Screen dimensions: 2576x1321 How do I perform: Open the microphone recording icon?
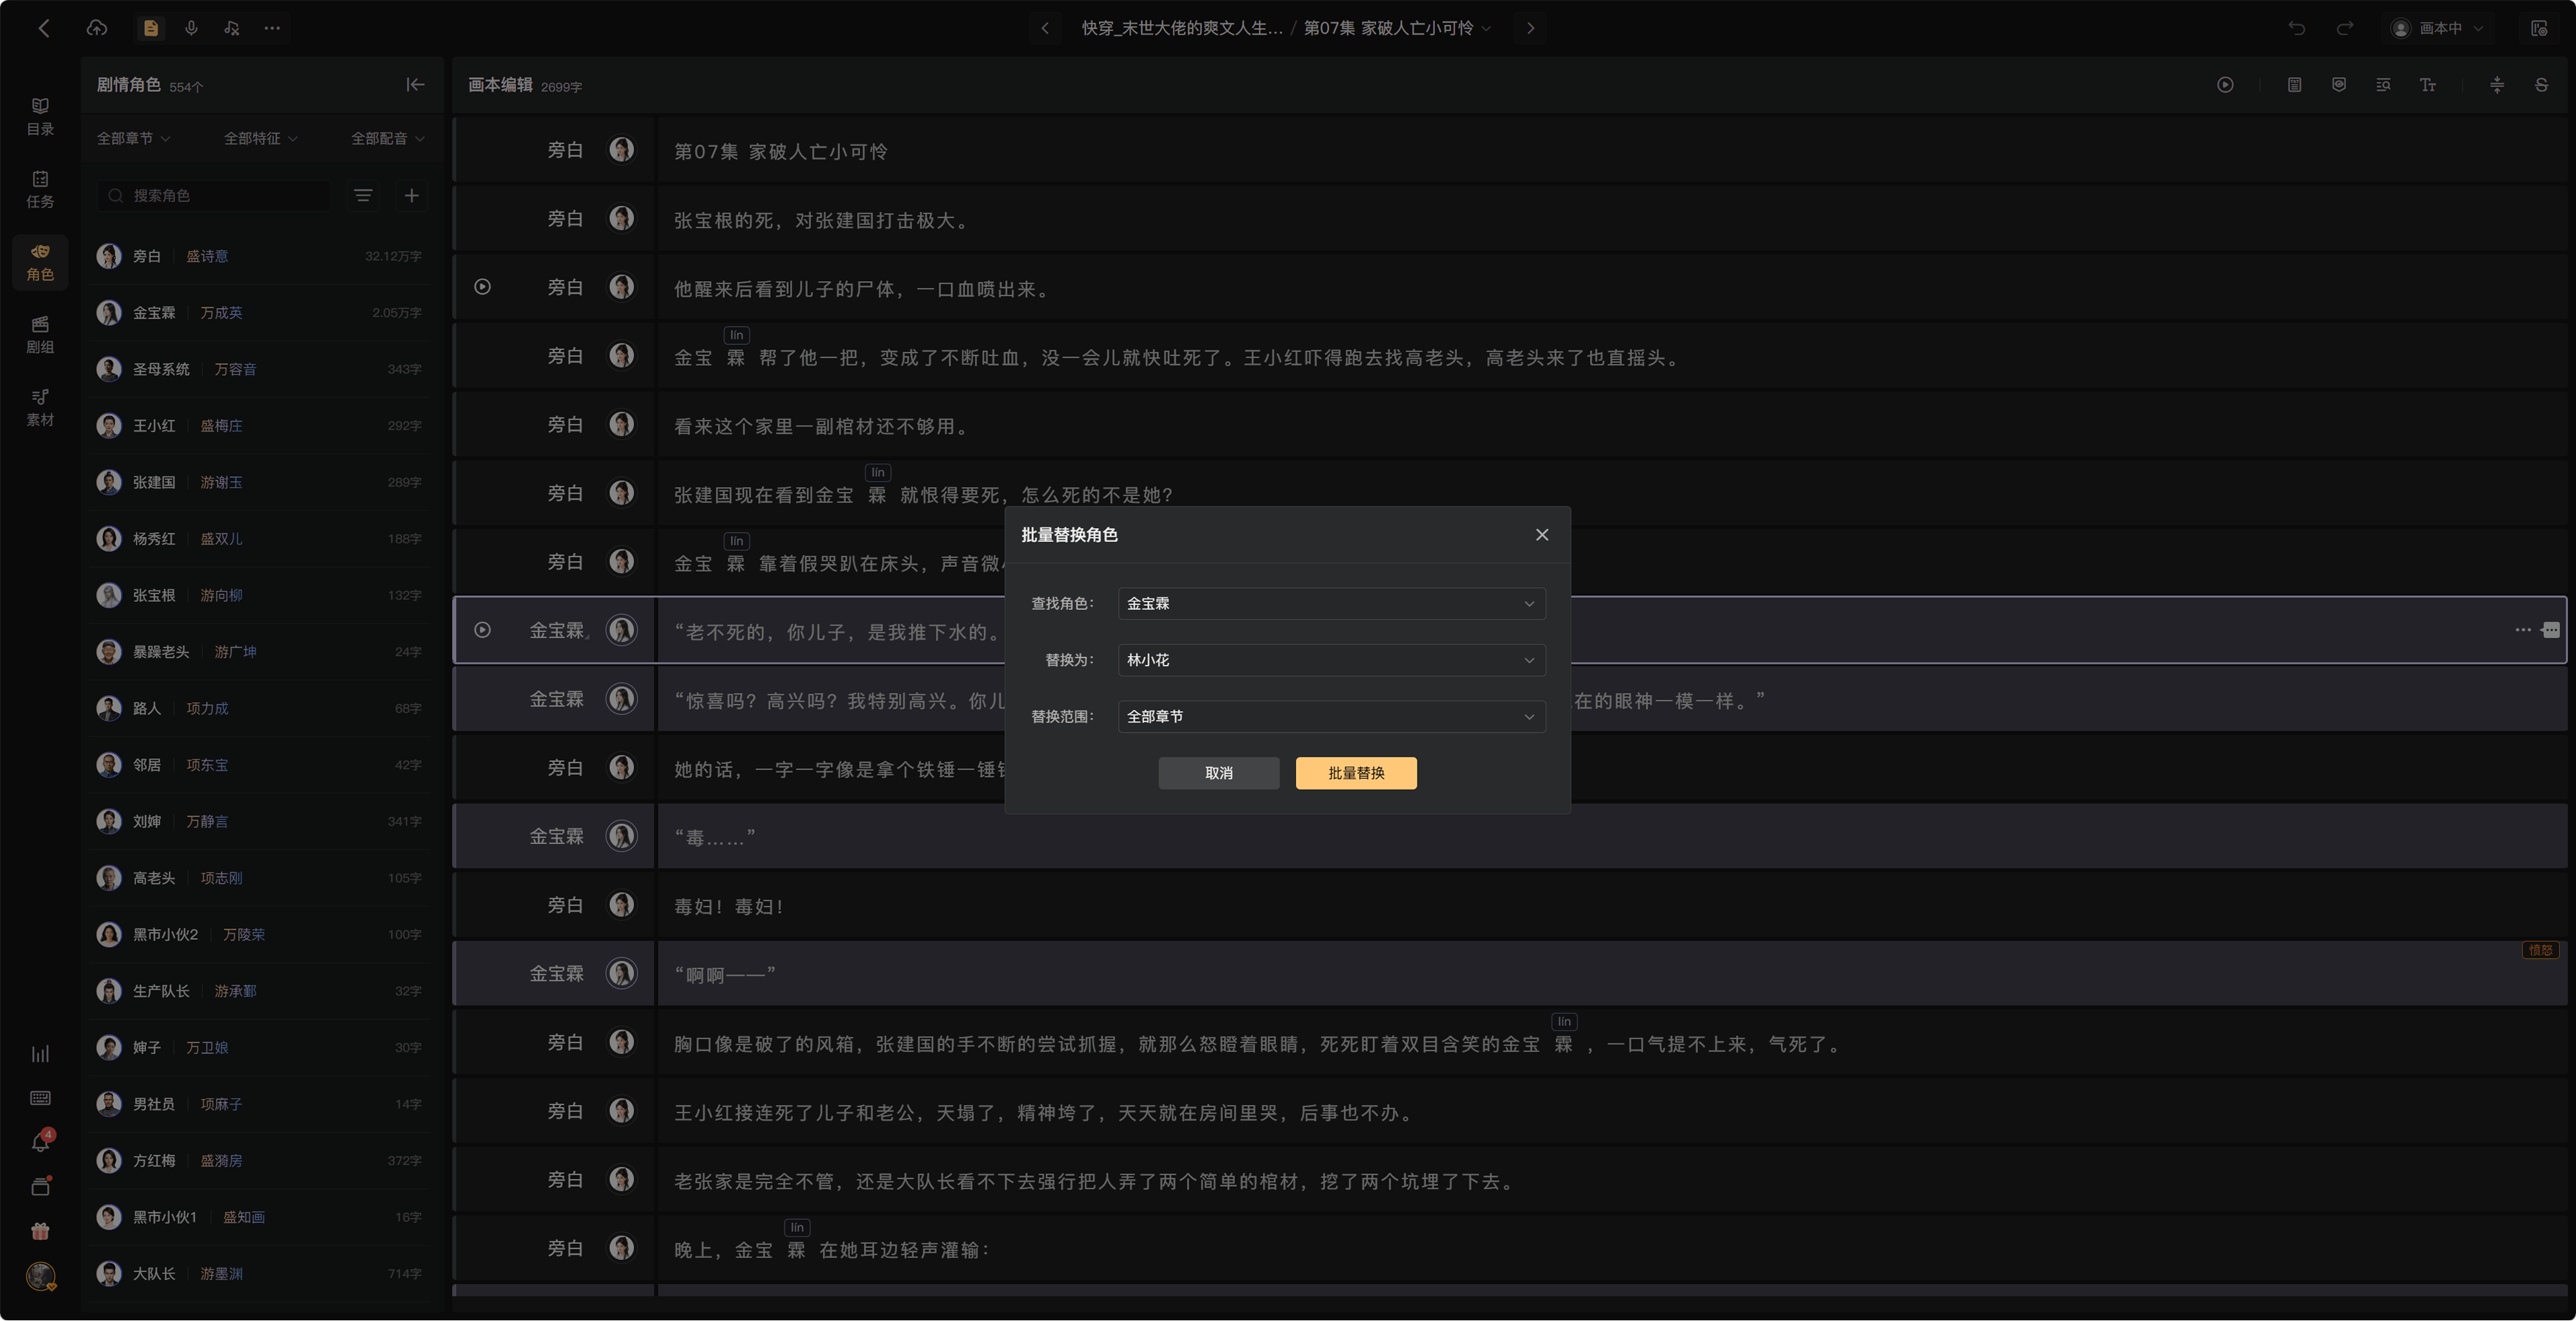pos(191,28)
